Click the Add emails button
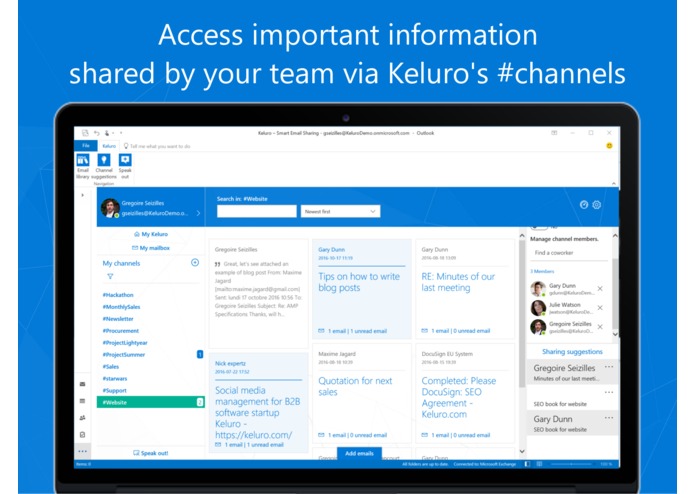This screenshot has width=695, height=494. pyautogui.click(x=359, y=453)
